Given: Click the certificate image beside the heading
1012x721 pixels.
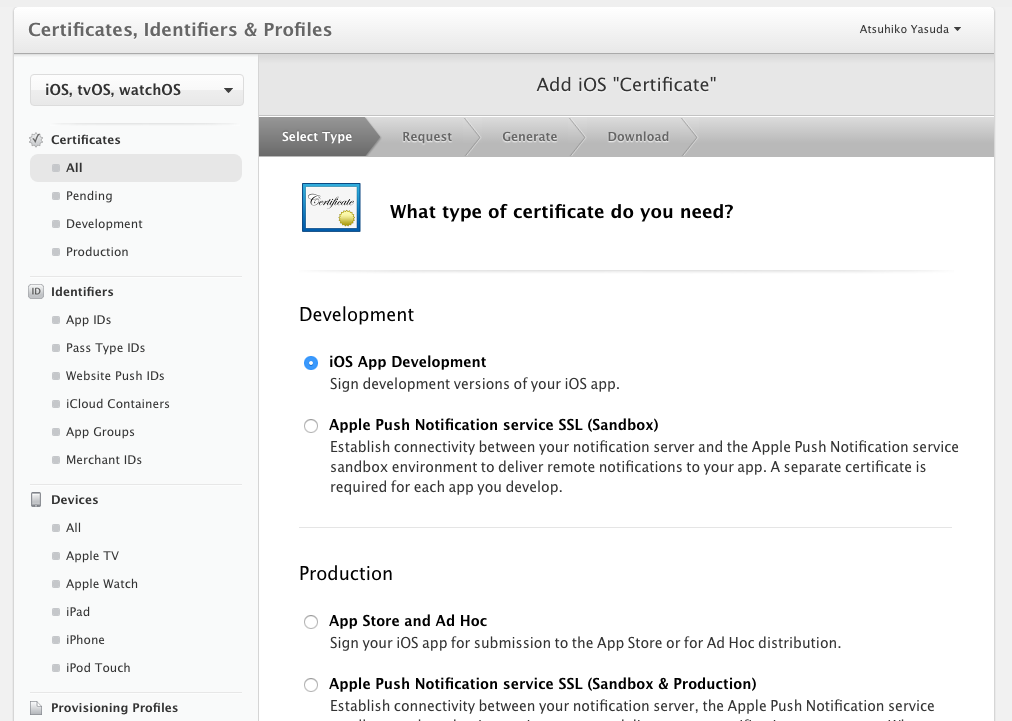Looking at the screenshot, I should point(331,207).
